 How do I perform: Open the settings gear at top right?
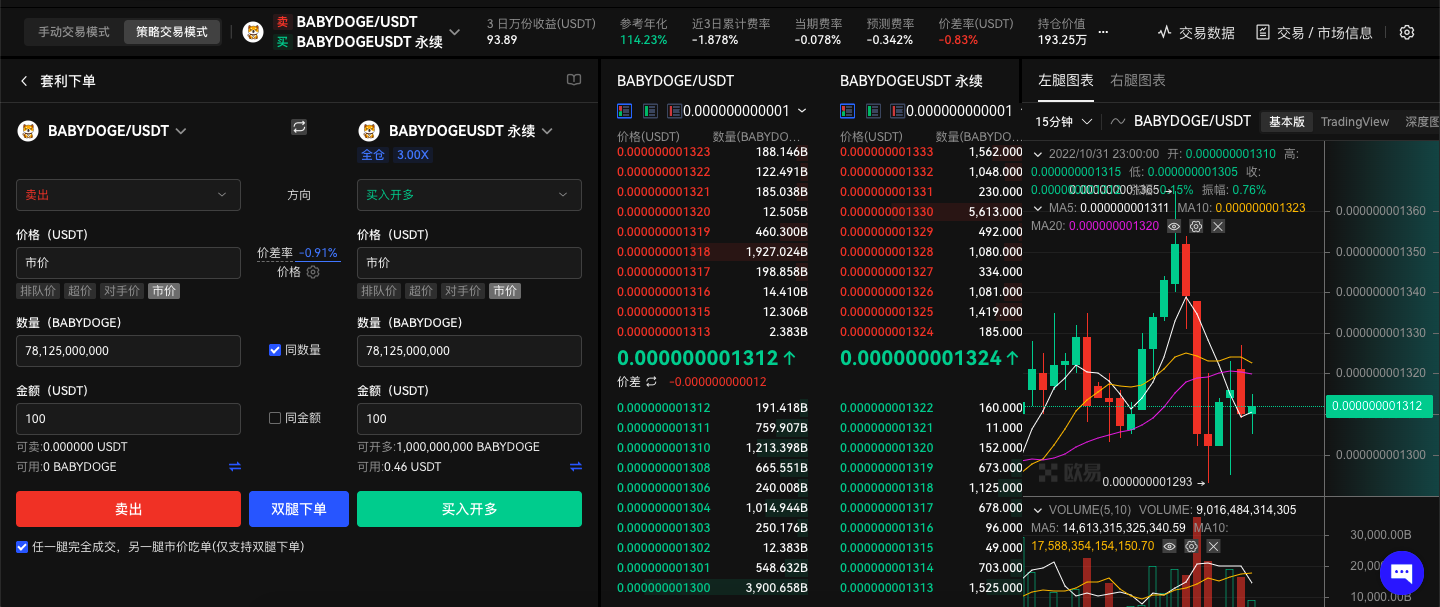(1407, 32)
